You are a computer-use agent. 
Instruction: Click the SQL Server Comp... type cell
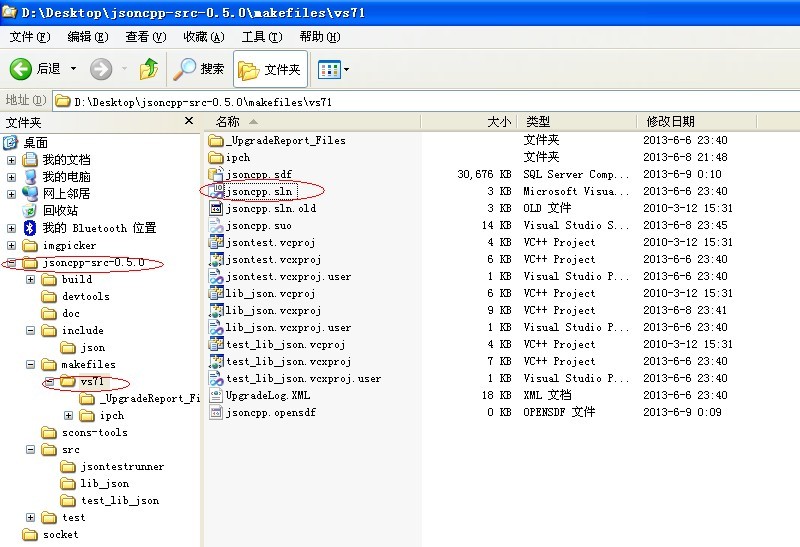click(x=576, y=174)
